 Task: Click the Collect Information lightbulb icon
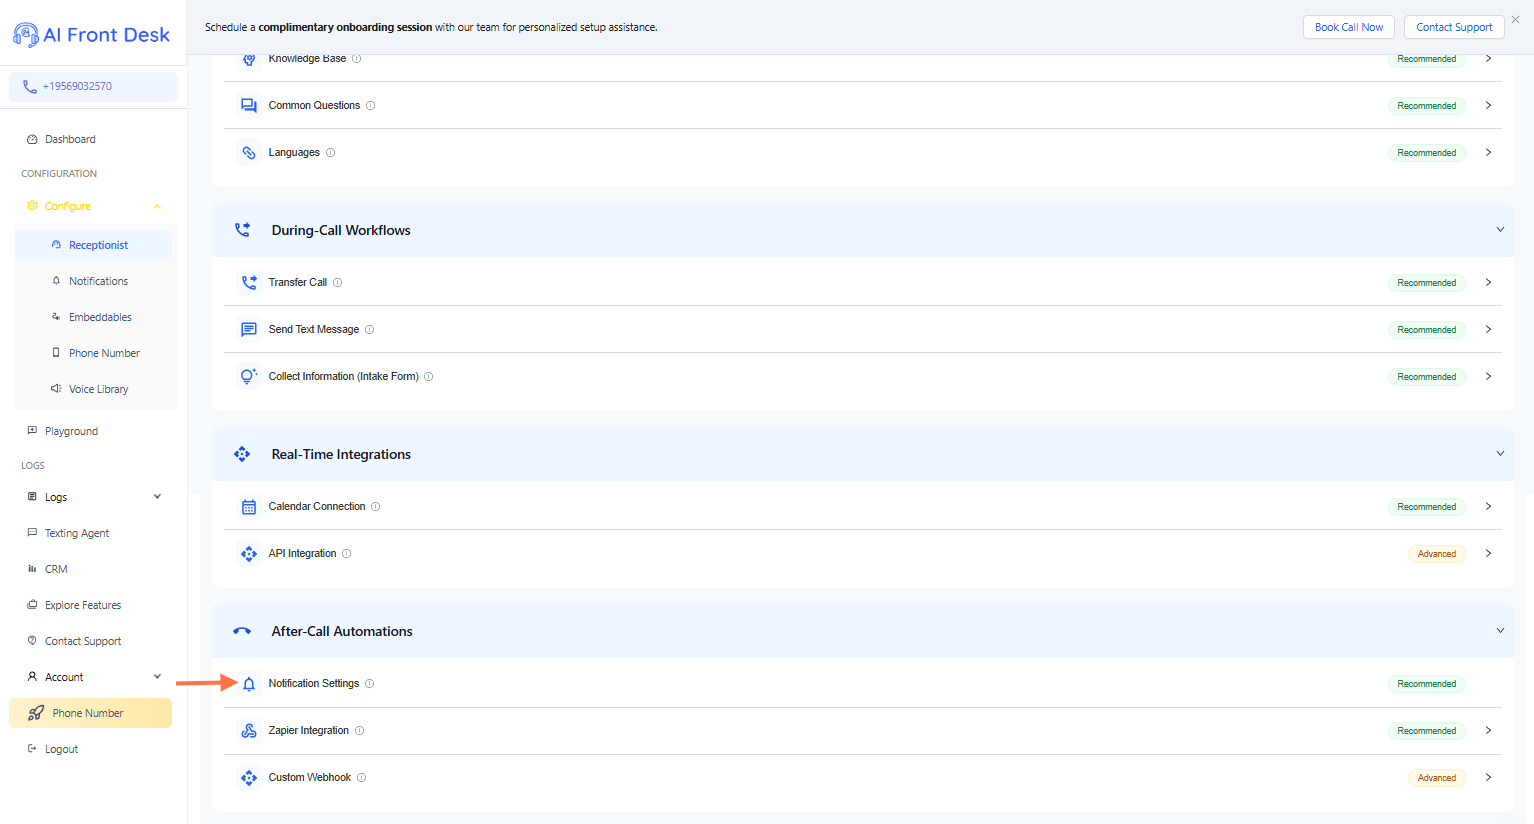coord(249,377)
